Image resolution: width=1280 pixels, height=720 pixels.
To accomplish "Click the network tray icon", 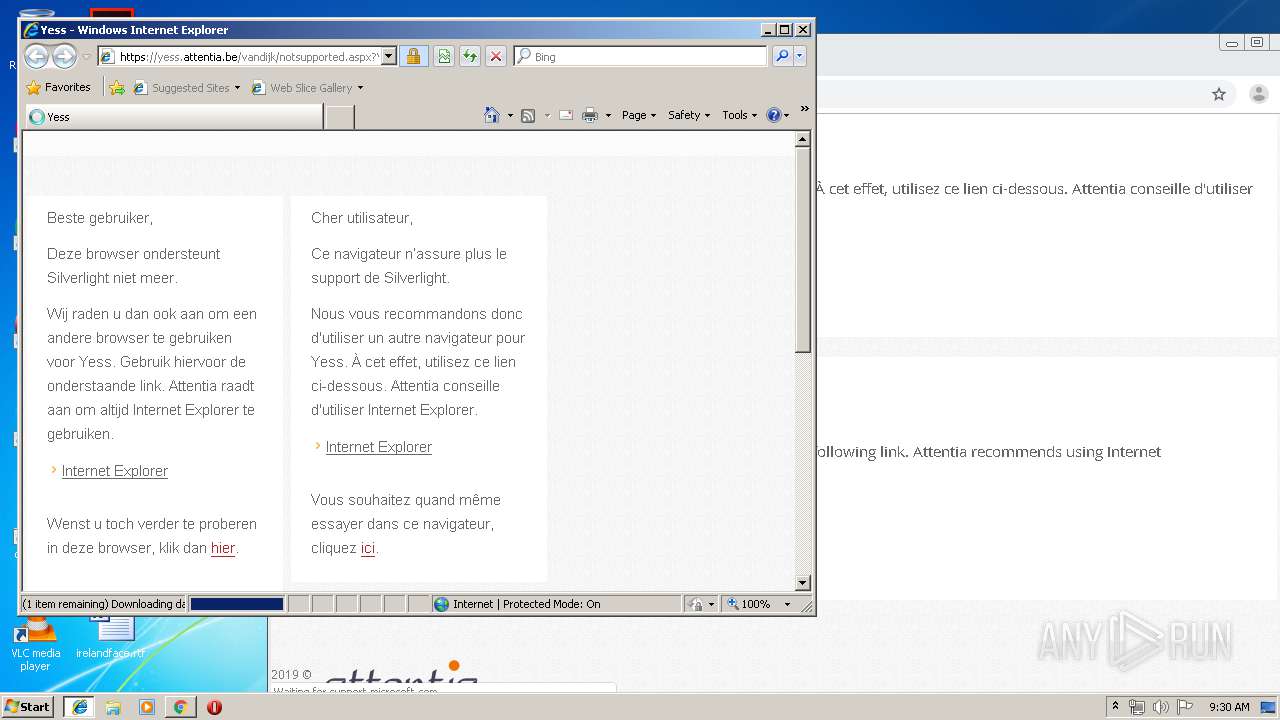I will (x=1137, y=707).
